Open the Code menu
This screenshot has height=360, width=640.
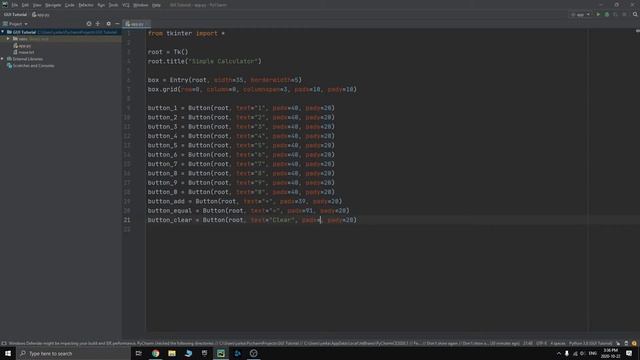click(x=70, y=5)
